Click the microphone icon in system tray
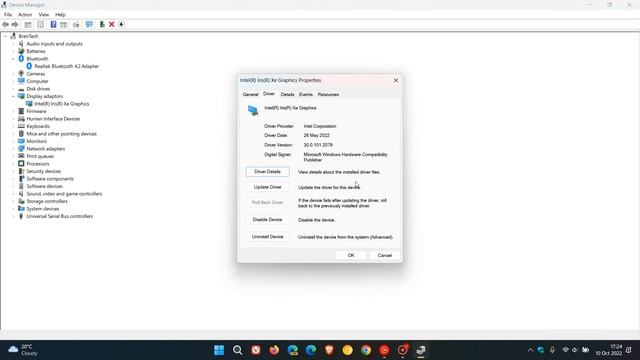This screenshot has width=640, height=360. point(552,350)
